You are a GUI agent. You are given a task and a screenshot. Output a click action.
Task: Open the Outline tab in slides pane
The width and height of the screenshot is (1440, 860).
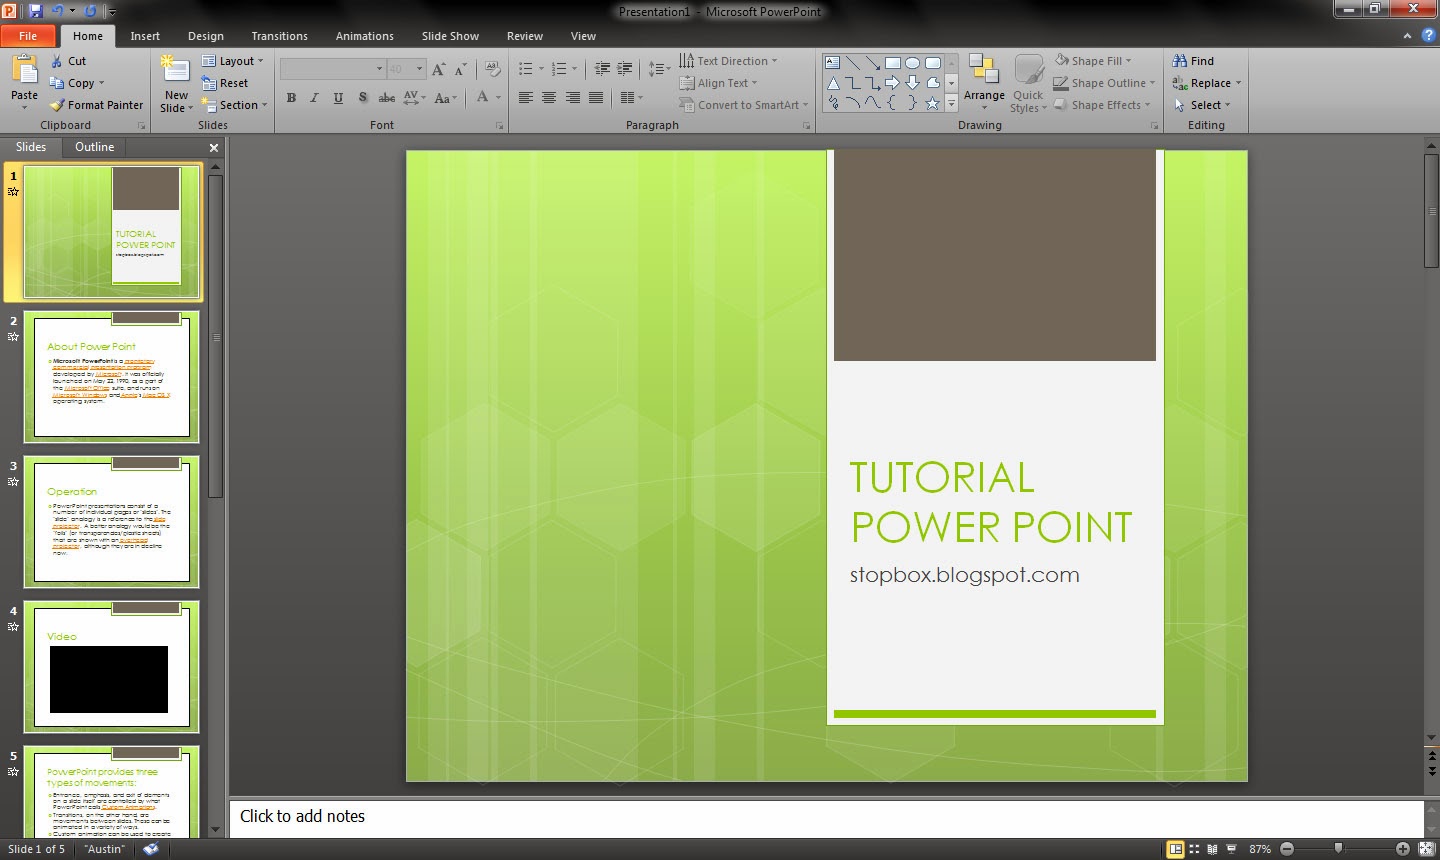tap(94, 147)
